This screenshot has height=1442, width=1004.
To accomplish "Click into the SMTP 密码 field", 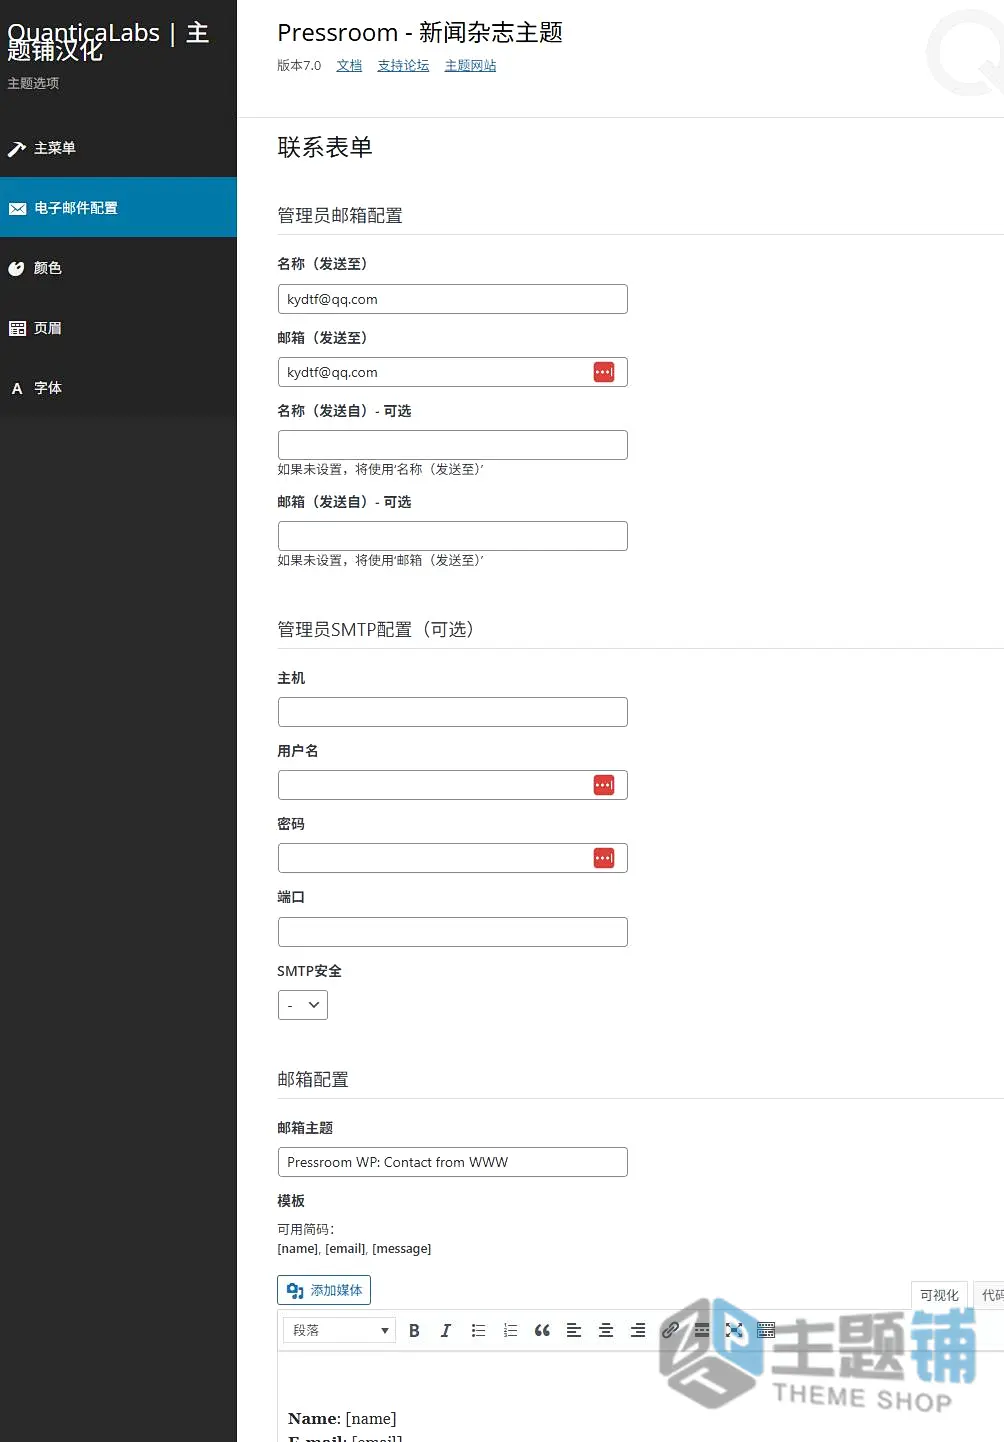I will (x=452, y=858).
